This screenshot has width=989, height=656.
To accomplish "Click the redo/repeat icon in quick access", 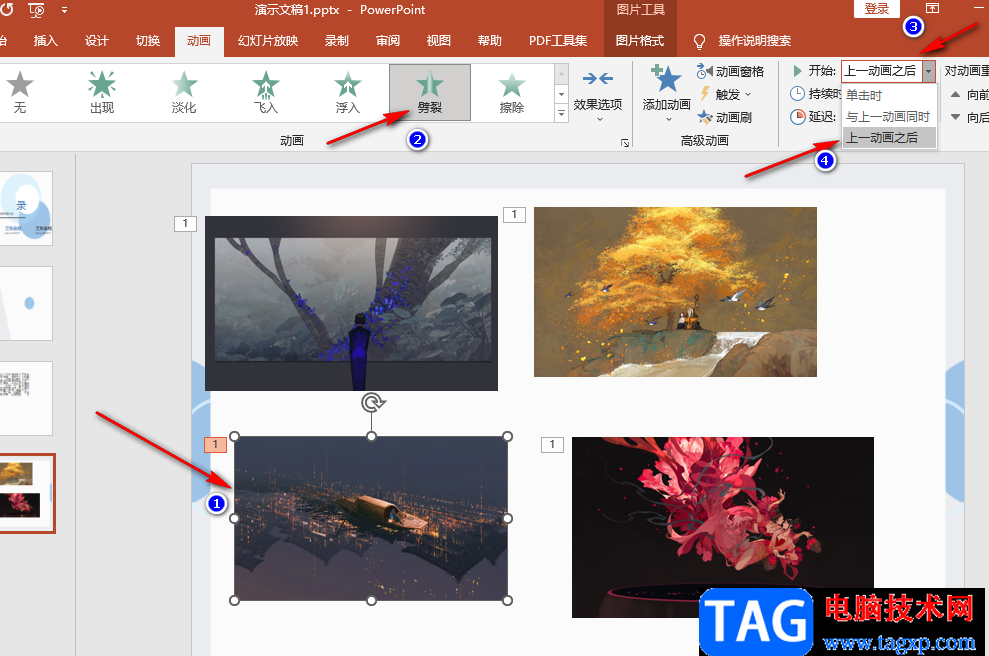I will pyautogui.click(x=6, y=9).
